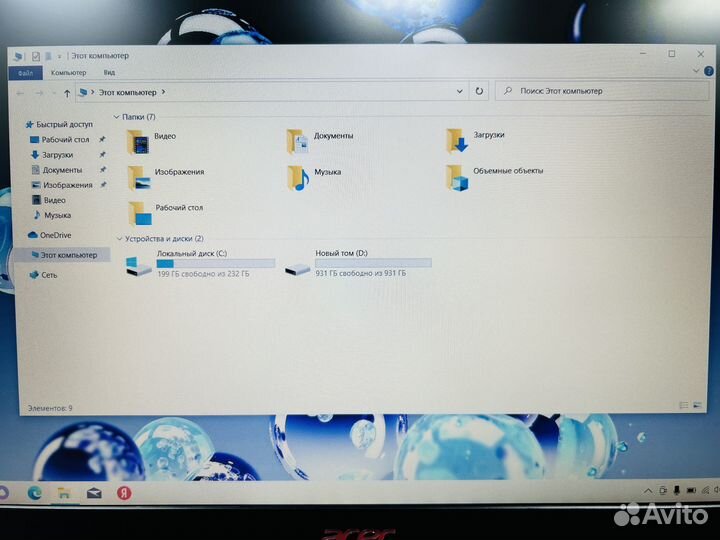
Task: Click the "199 ГБ свободно из 232 ГБ" text
Action: click(203, 274)
